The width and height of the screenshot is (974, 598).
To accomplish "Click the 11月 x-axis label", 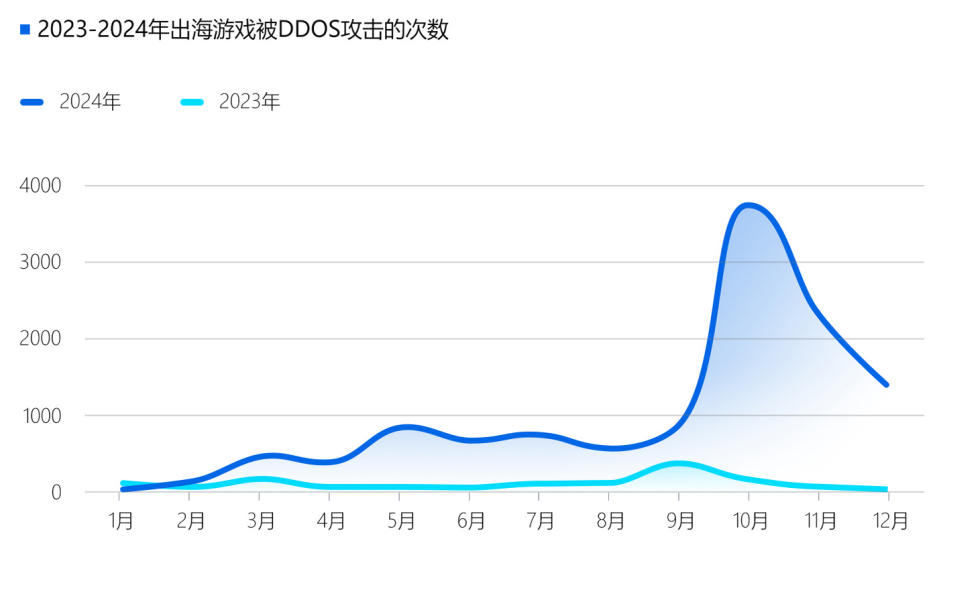I will pos(821,520).
